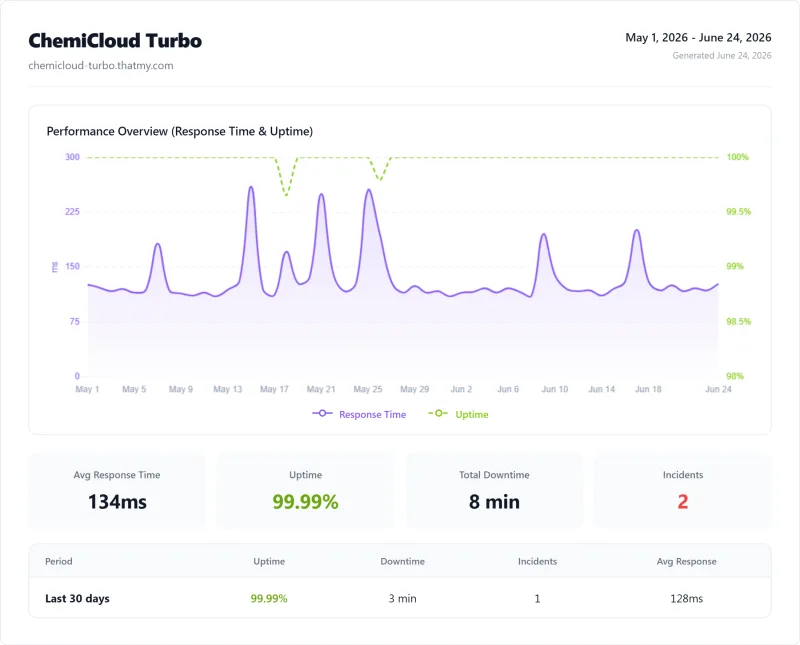Click the Avg Response Time card label
This screenshot has width=800, height=645.
pos(117,475)
